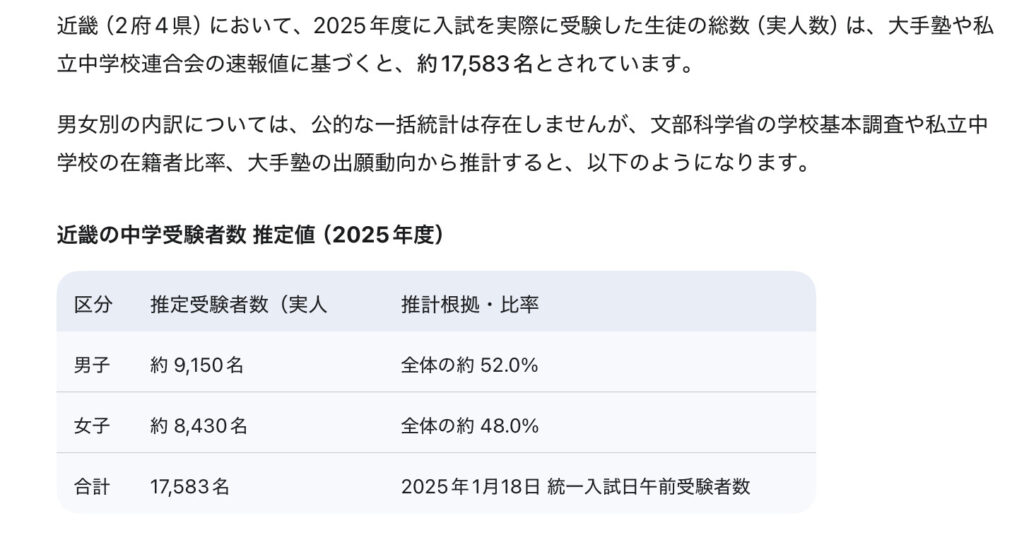Click the 全体の約48.0% cell
The image size is (1024, 540).
pyautogui.click(x=470, y=426)
